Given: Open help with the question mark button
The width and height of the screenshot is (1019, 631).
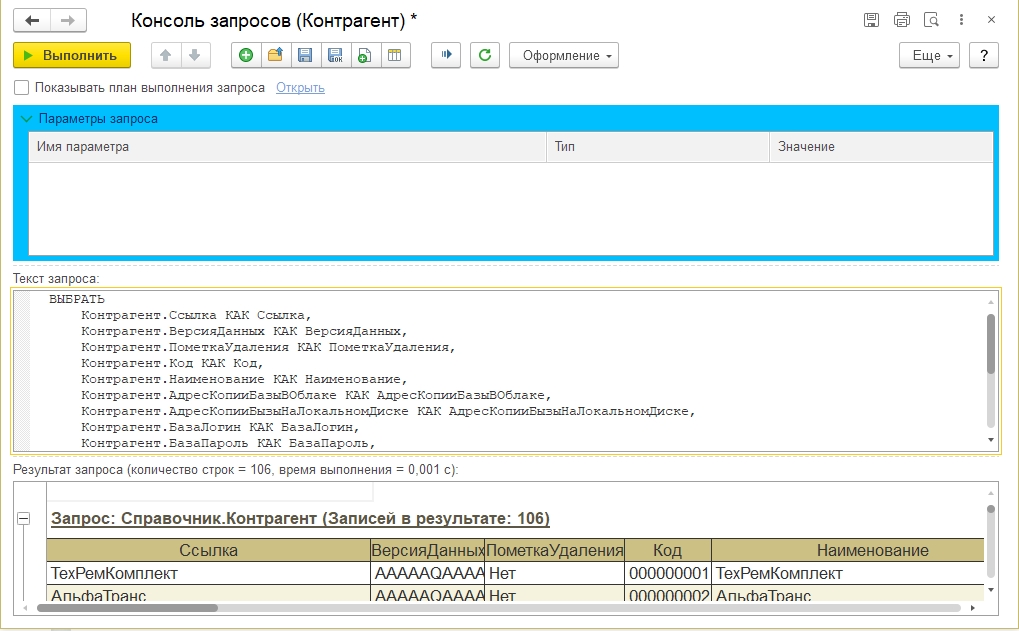Looking at the screenshot, I should pyautogui.click(x=984, y=55).
